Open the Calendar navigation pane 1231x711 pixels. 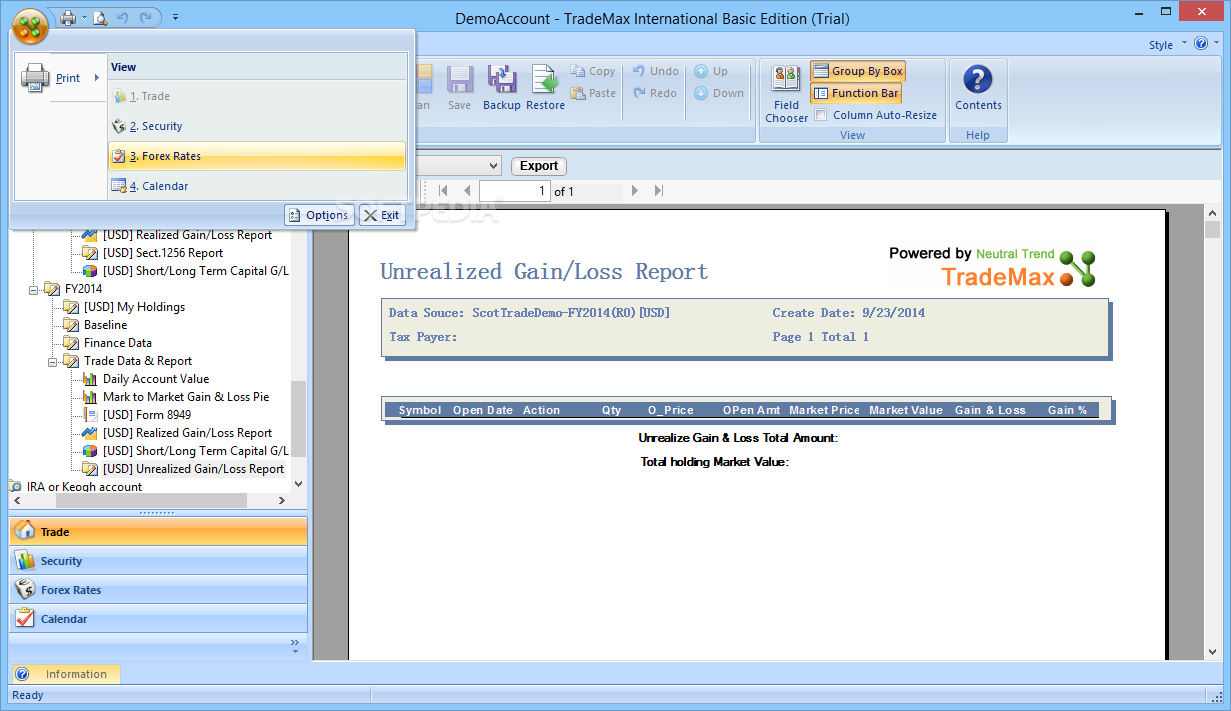tap(158, 619)
